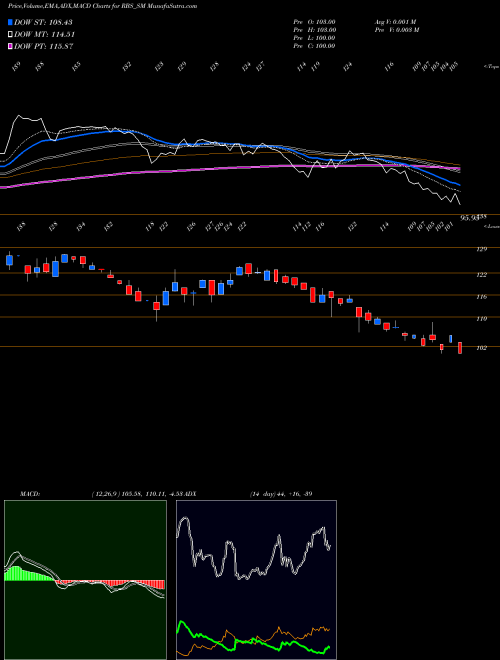Click the 116 price axis label

(x=481, y=297)
